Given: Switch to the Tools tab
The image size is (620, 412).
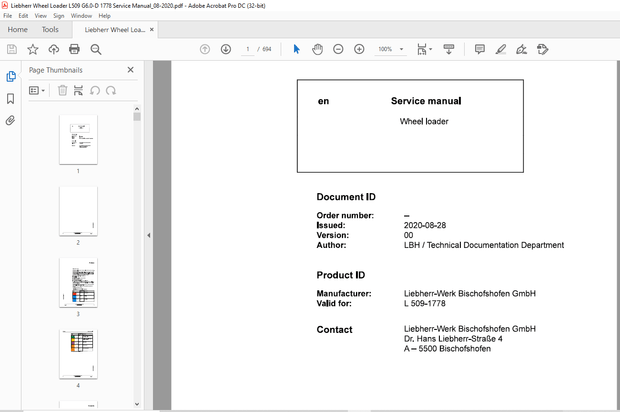Looking at the screenshot, I should 50,30.
